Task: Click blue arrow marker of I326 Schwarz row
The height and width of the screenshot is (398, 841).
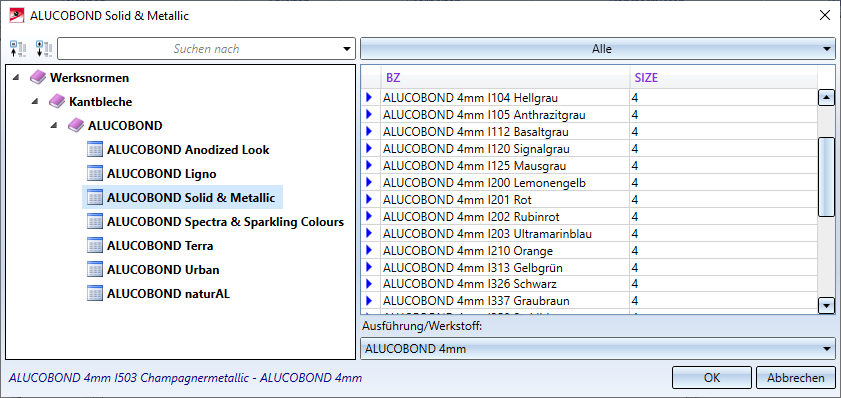Action: pos(368,283)
